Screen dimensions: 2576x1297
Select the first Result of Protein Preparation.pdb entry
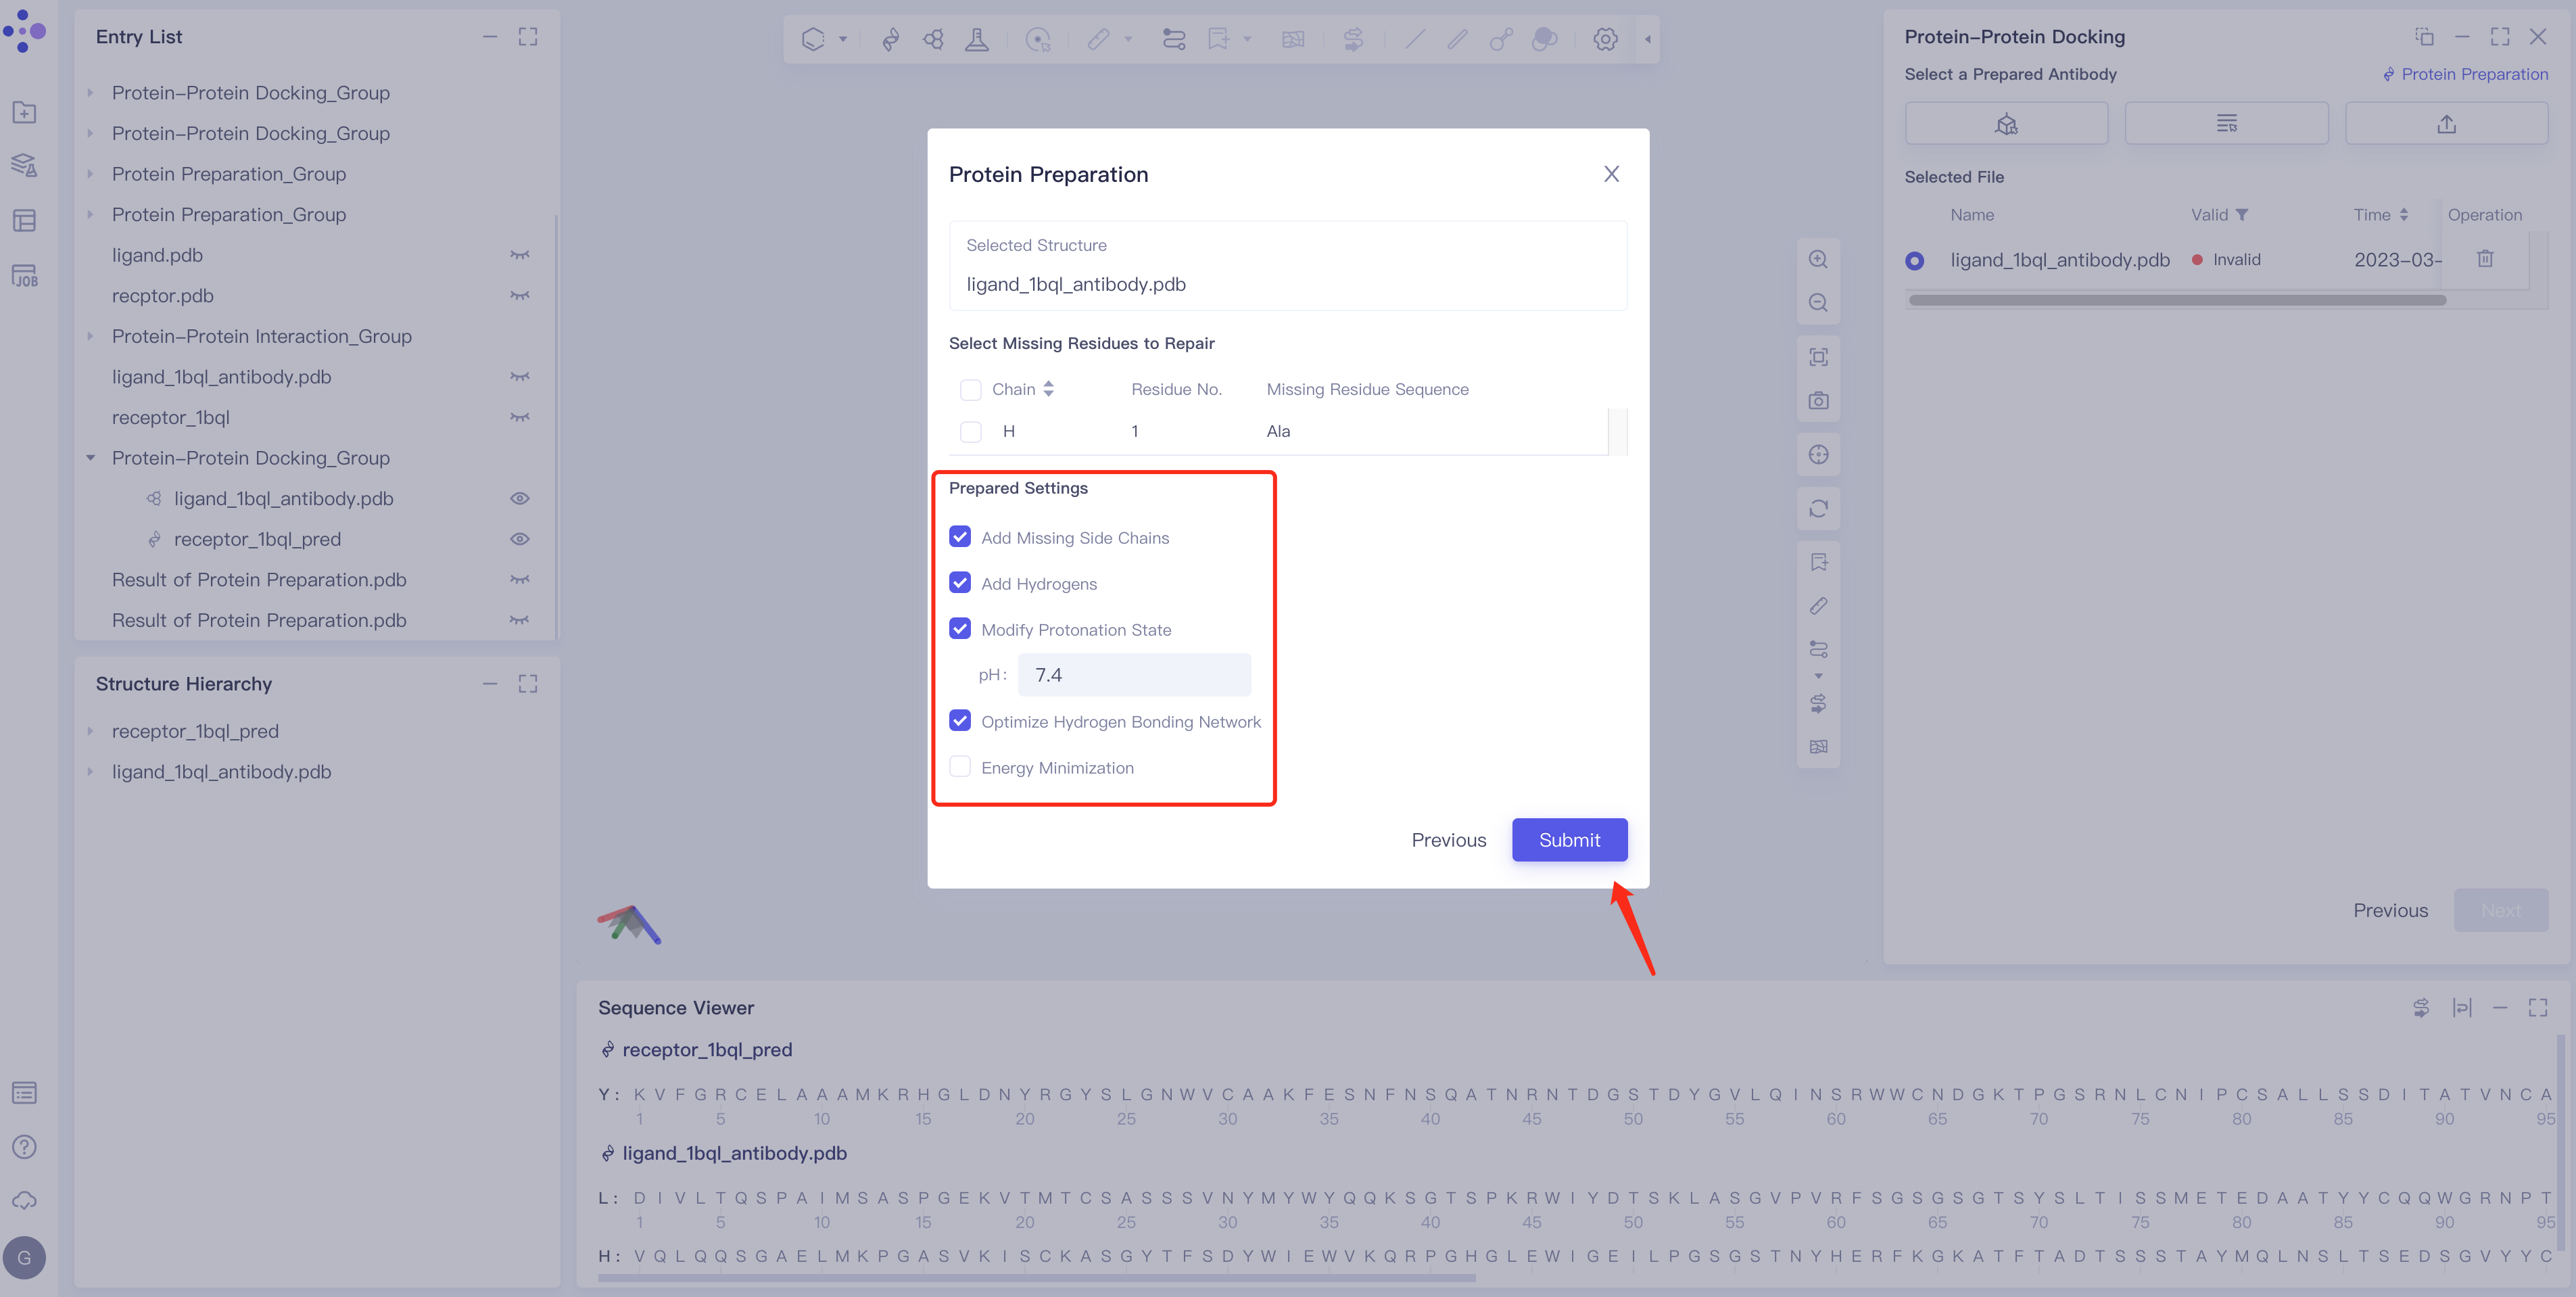click(259, 580)
